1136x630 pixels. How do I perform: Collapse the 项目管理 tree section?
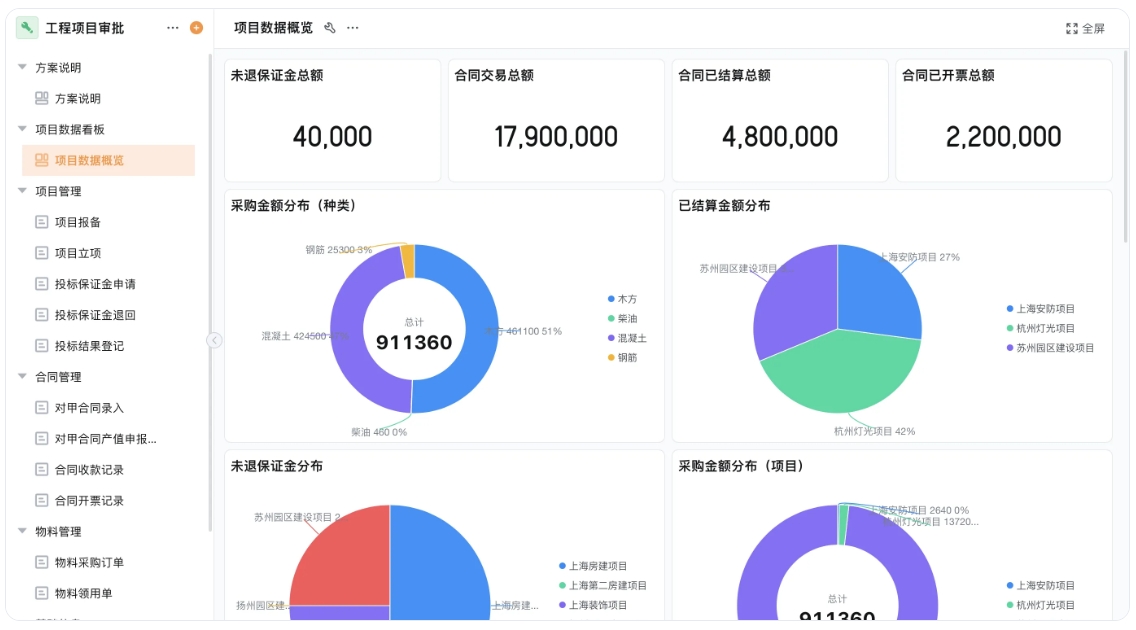pos(22,190)
